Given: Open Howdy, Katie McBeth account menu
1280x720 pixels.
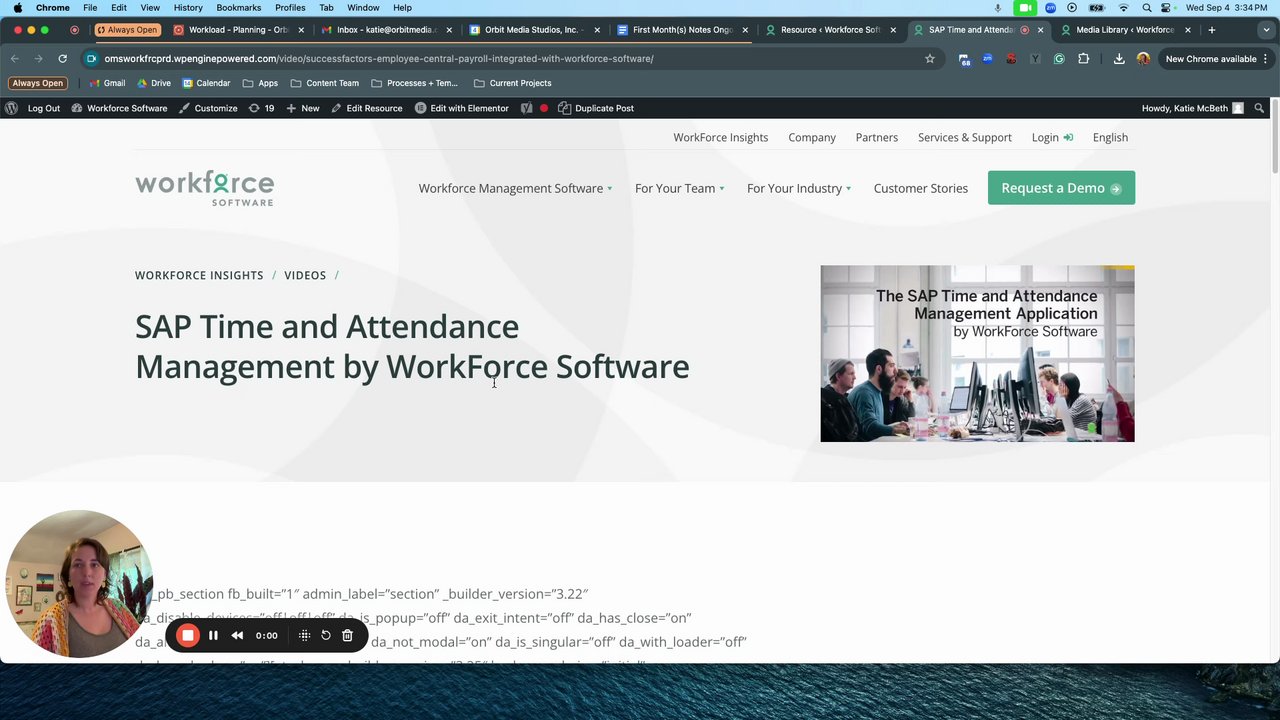Looking at the screenshot, I should coord(1193,108).
